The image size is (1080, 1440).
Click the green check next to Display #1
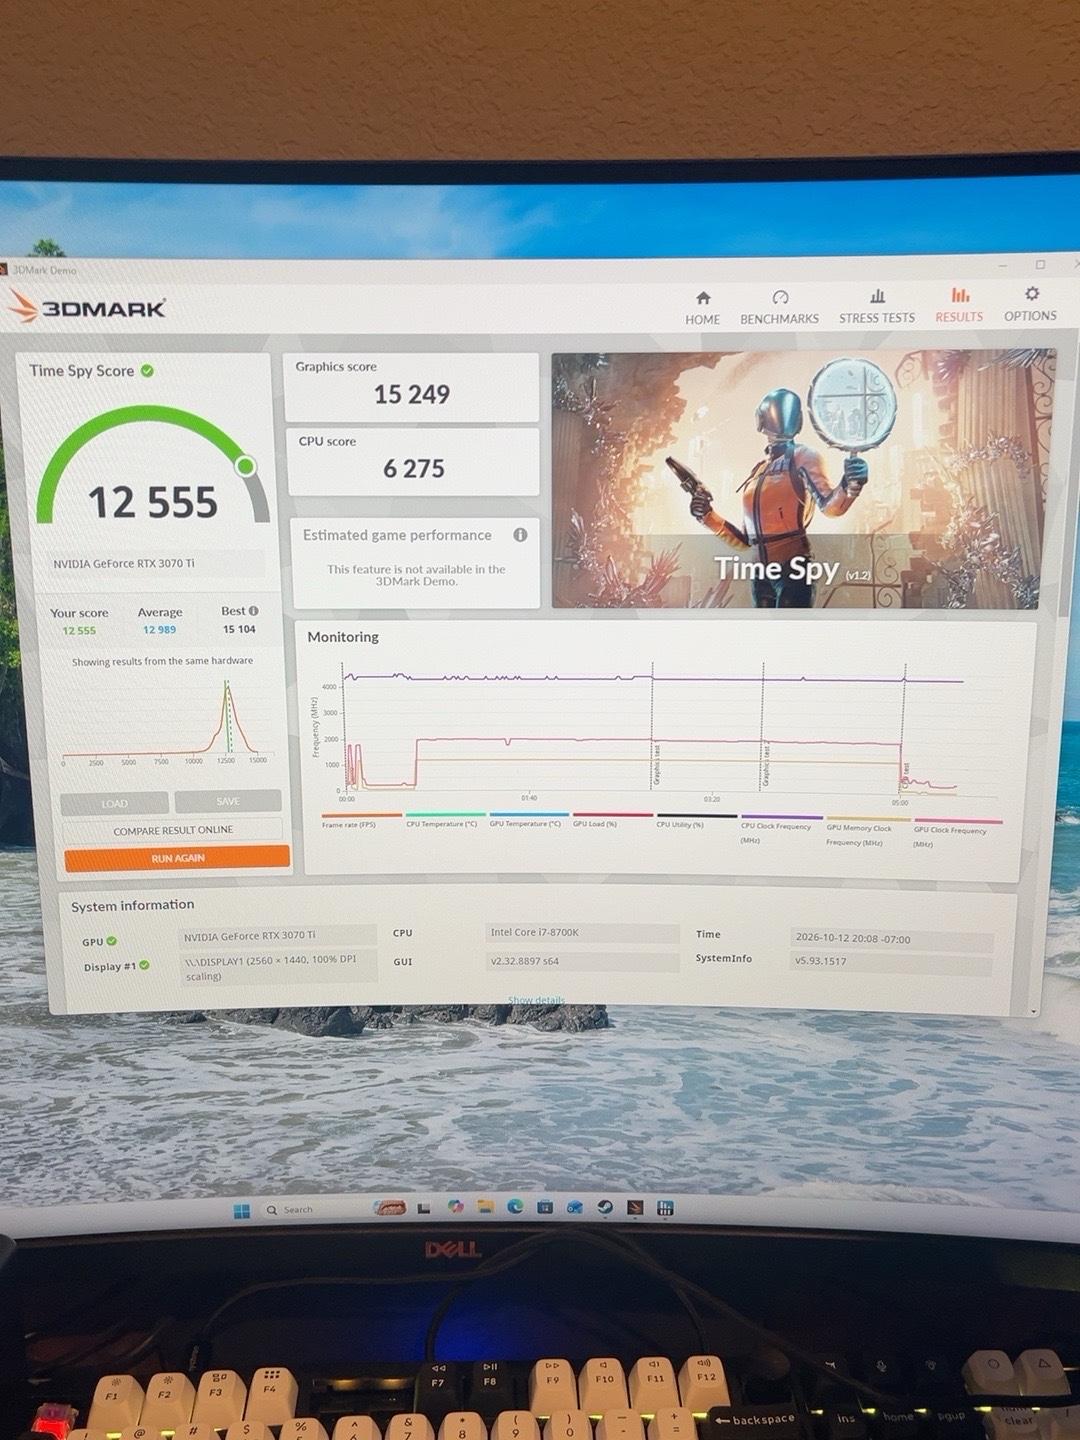pyautogui.click(x=144, y=966)
